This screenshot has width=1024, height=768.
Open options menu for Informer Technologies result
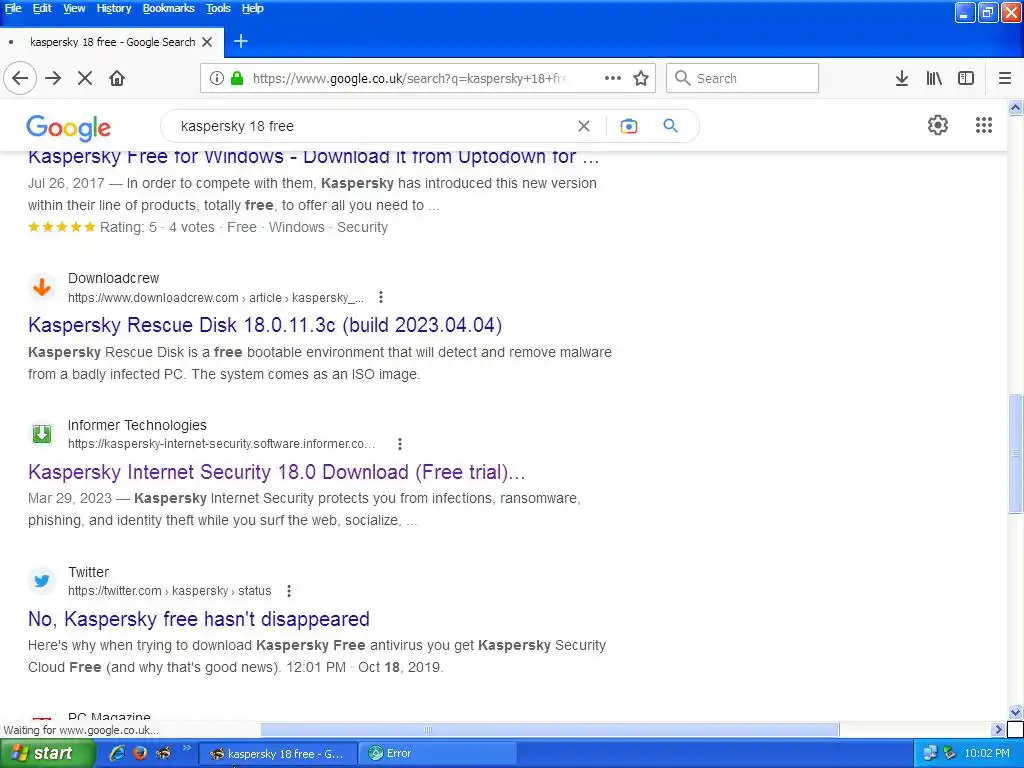400,444
